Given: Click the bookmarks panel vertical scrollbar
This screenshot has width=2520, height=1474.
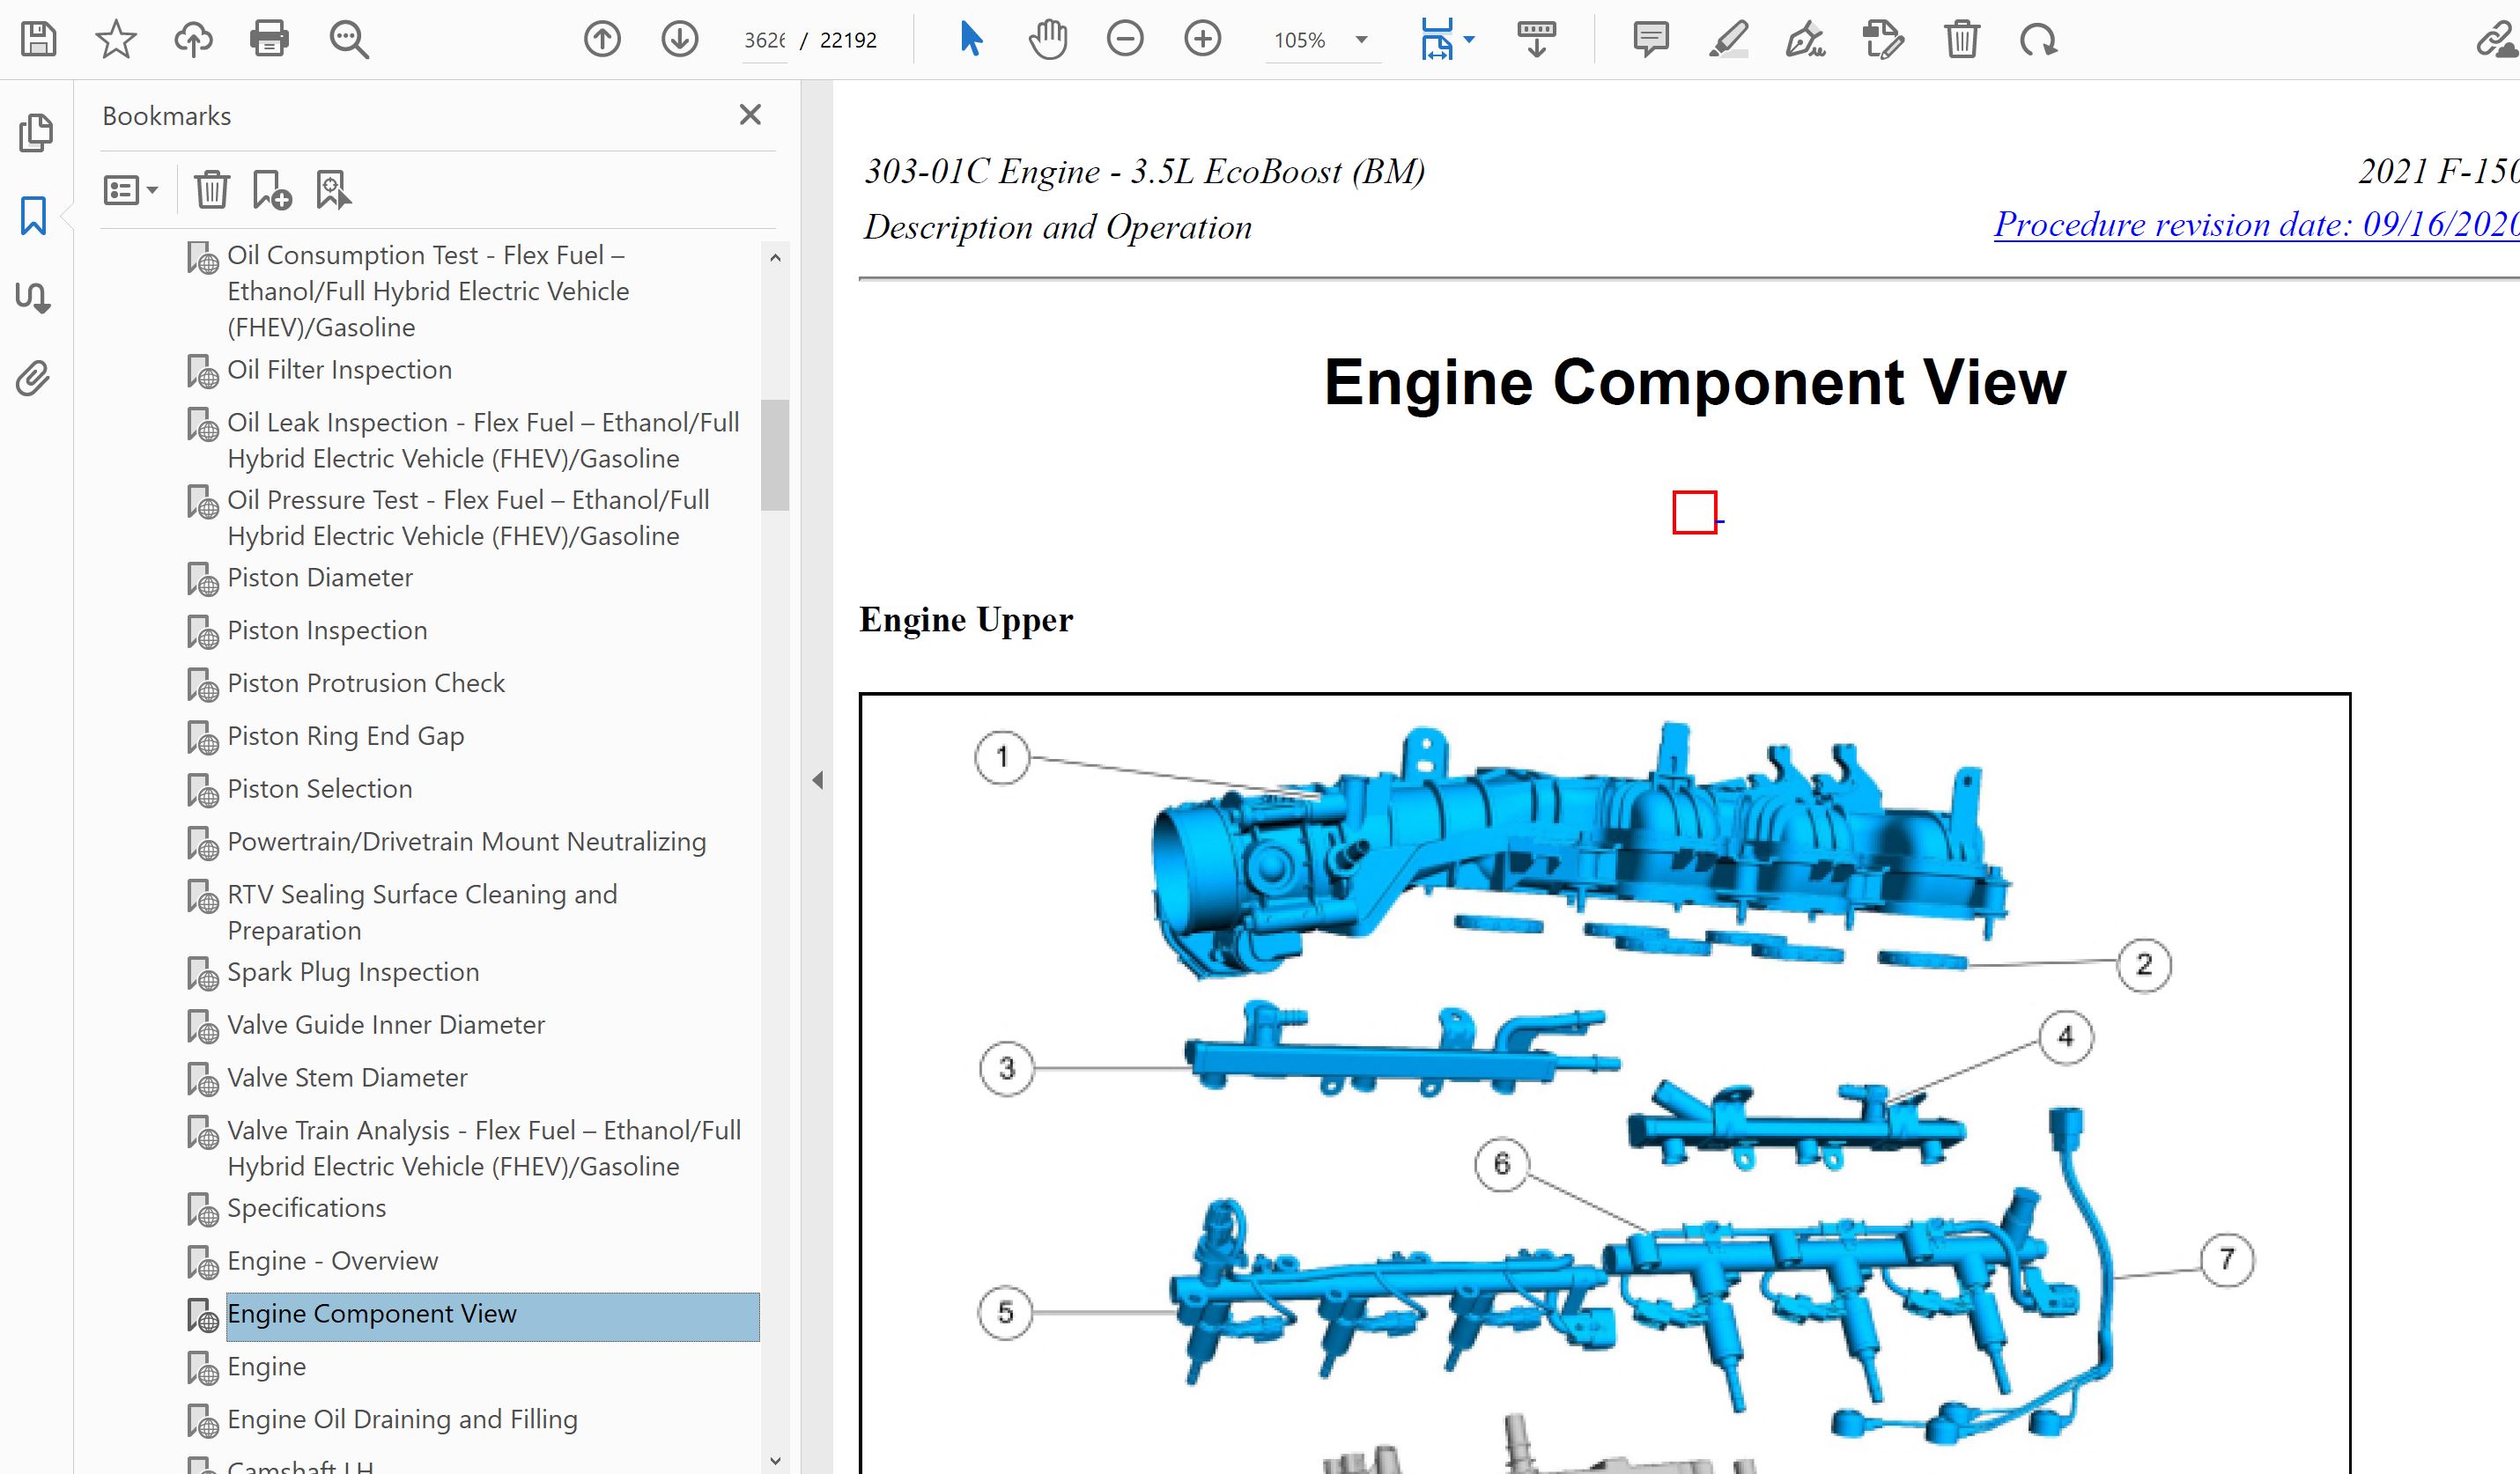Looking at the screenshot, I should pos(774,455).
